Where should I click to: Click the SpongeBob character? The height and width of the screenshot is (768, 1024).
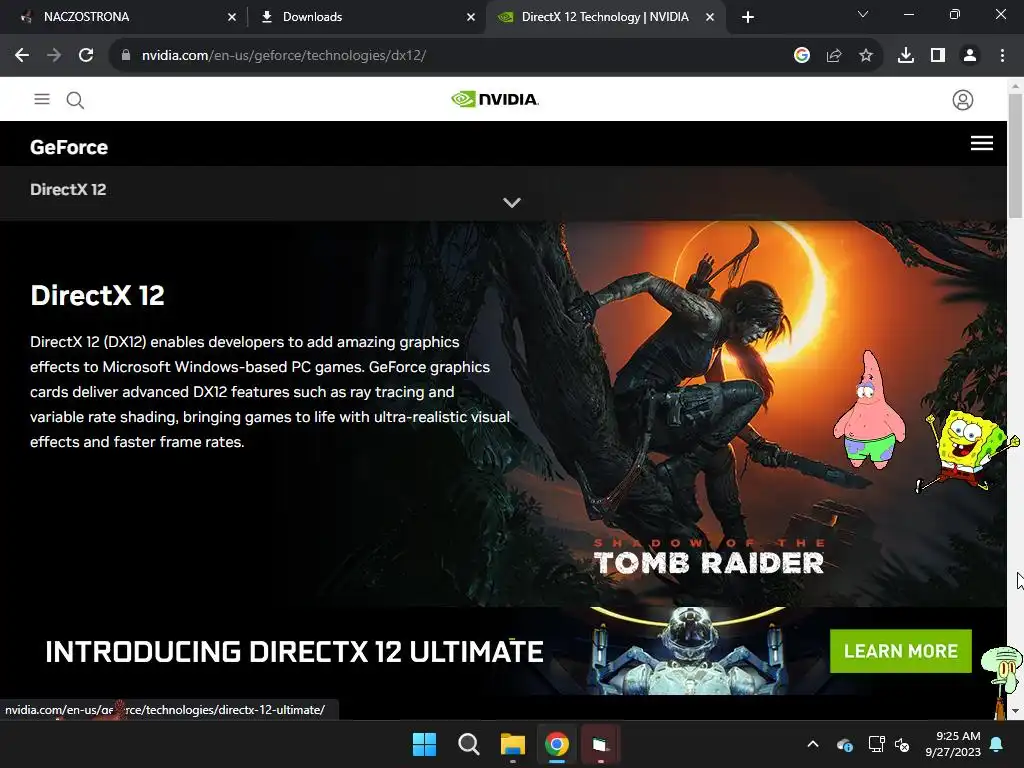968,451
